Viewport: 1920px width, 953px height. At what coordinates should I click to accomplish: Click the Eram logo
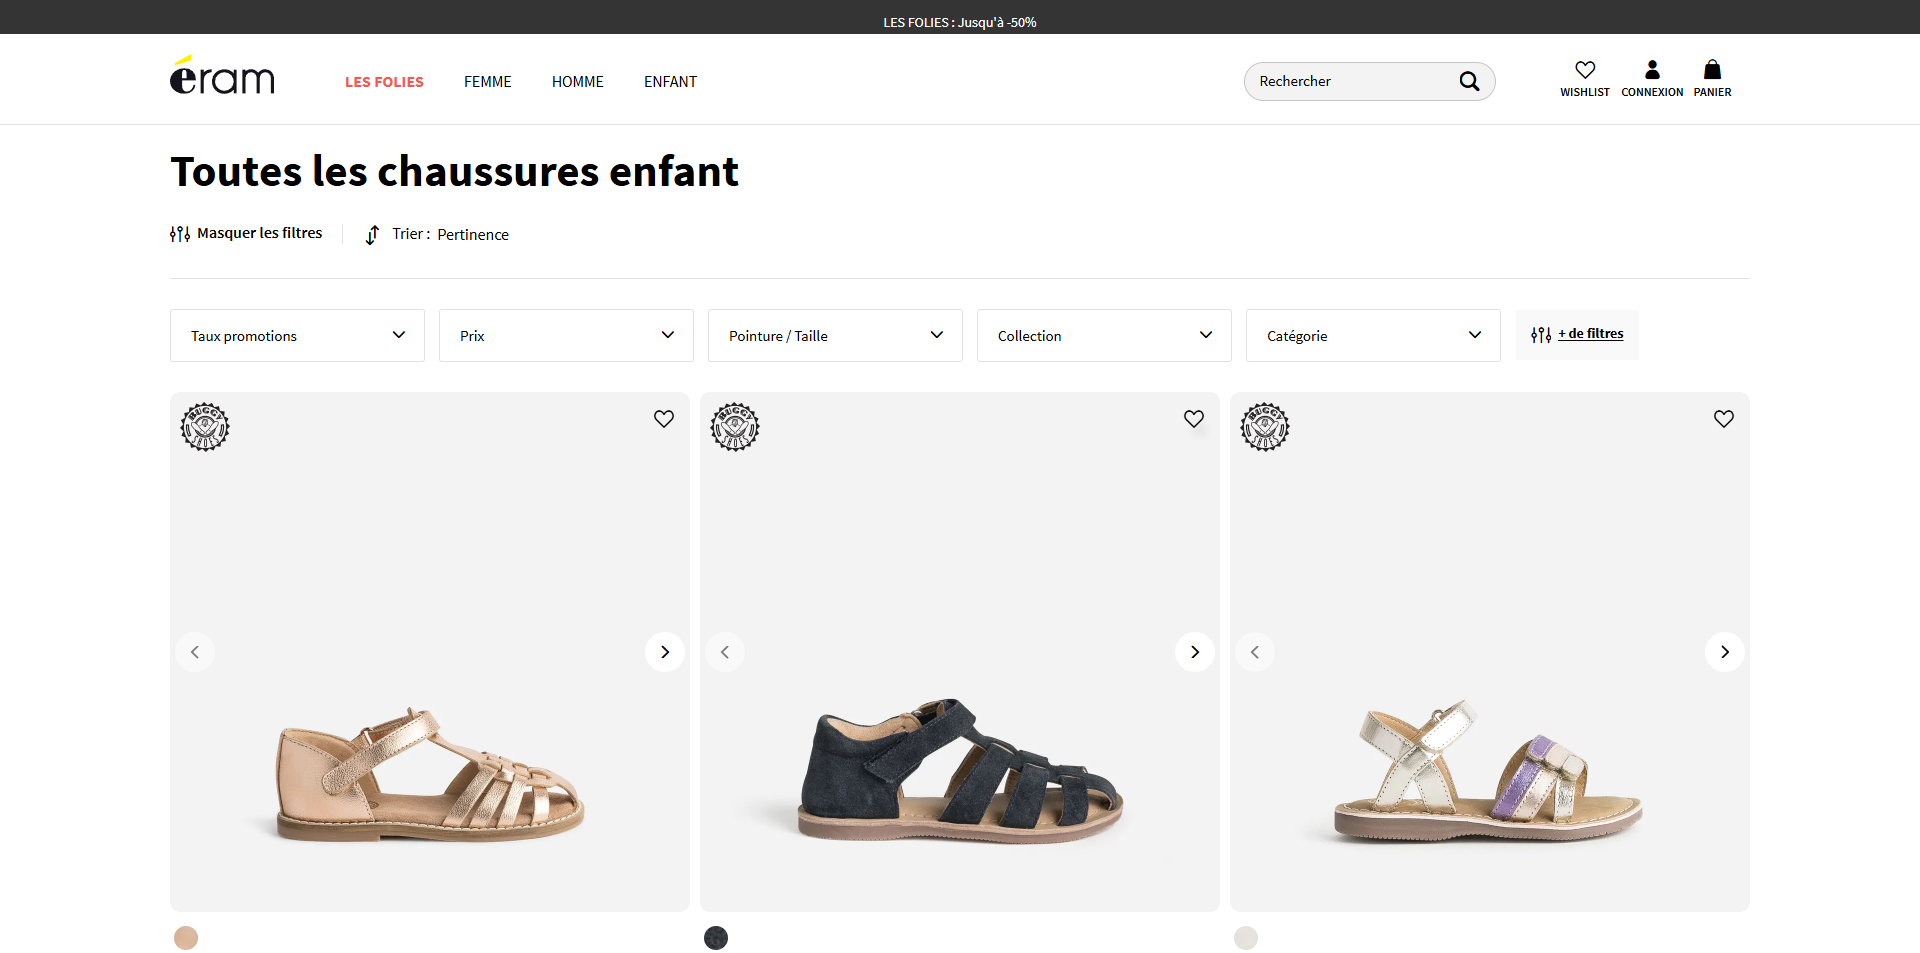222,76
